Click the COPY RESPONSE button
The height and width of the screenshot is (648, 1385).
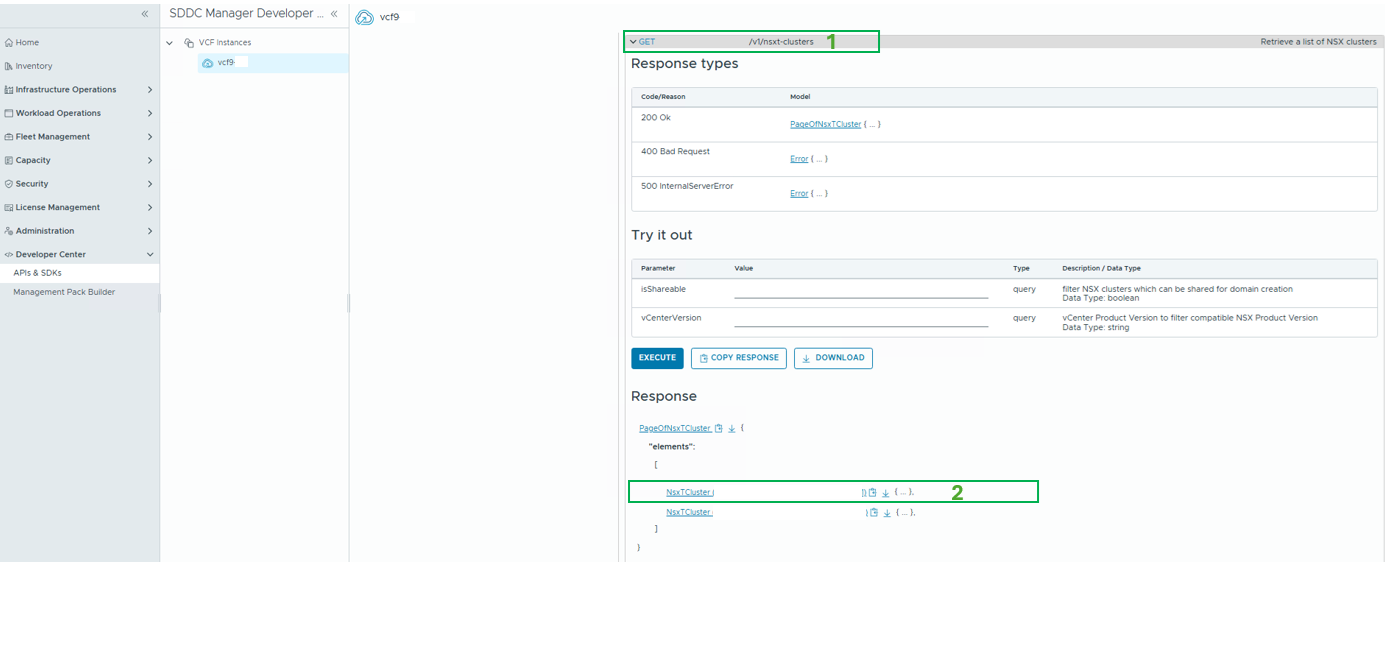pos(739,358)
